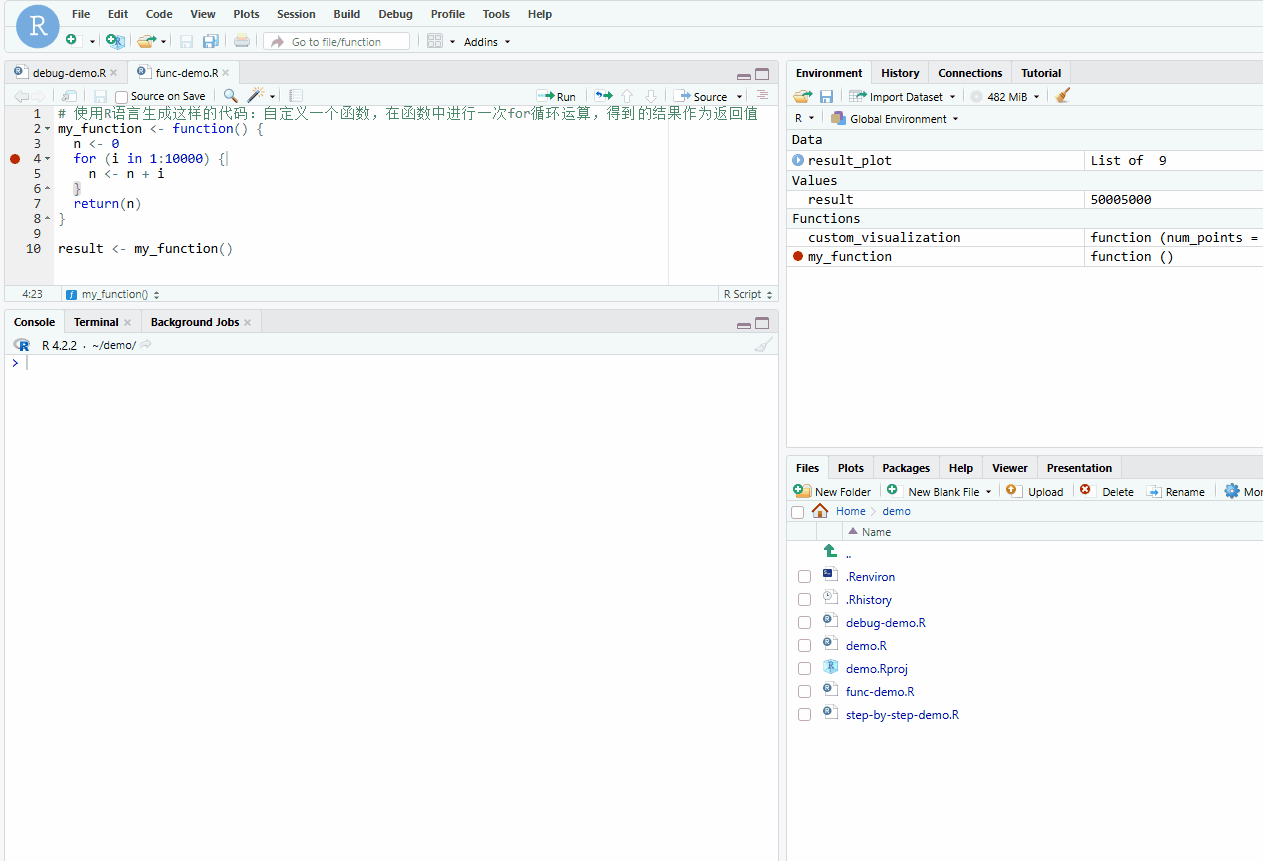This screenshot has width=1263, height=861.
Task: Click the code tools magic wand icon
Action: point(256,96)
